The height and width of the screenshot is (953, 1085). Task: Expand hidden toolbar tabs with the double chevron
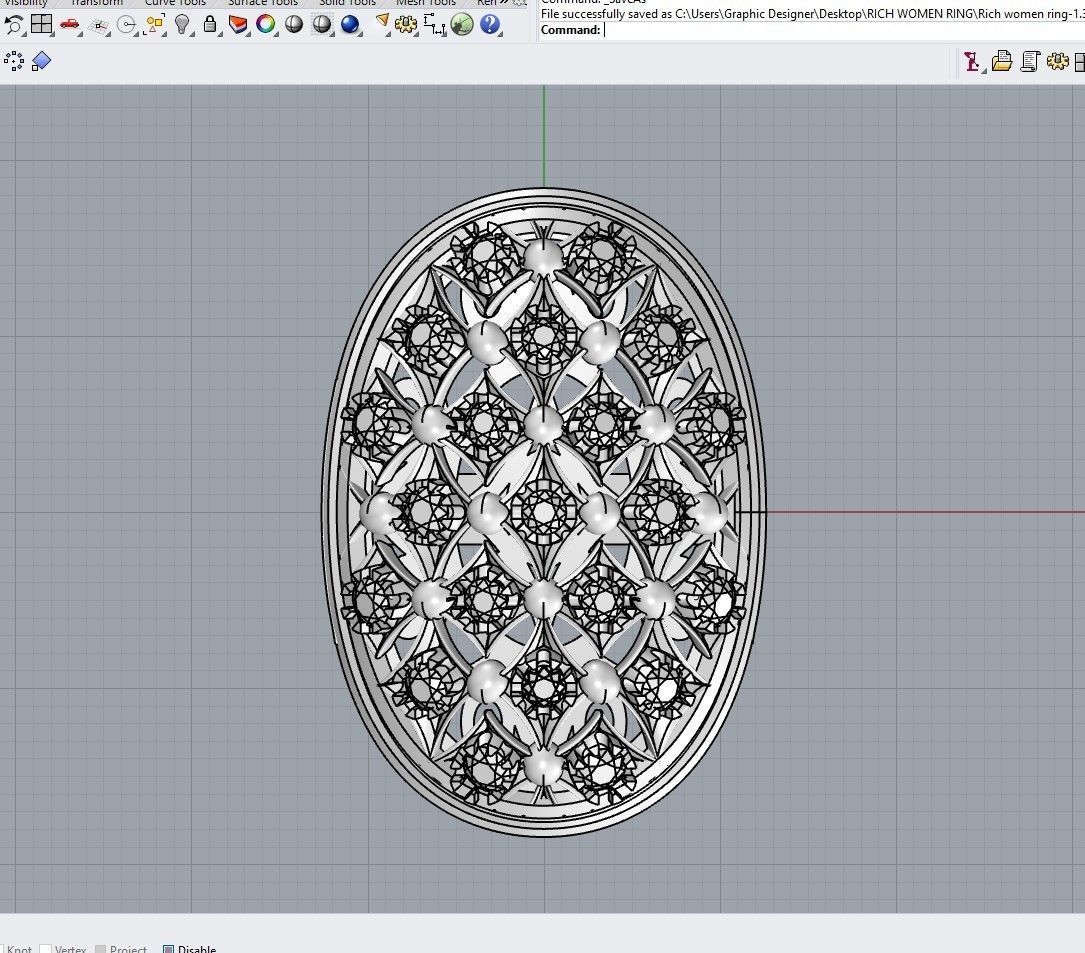pos(504,3)
